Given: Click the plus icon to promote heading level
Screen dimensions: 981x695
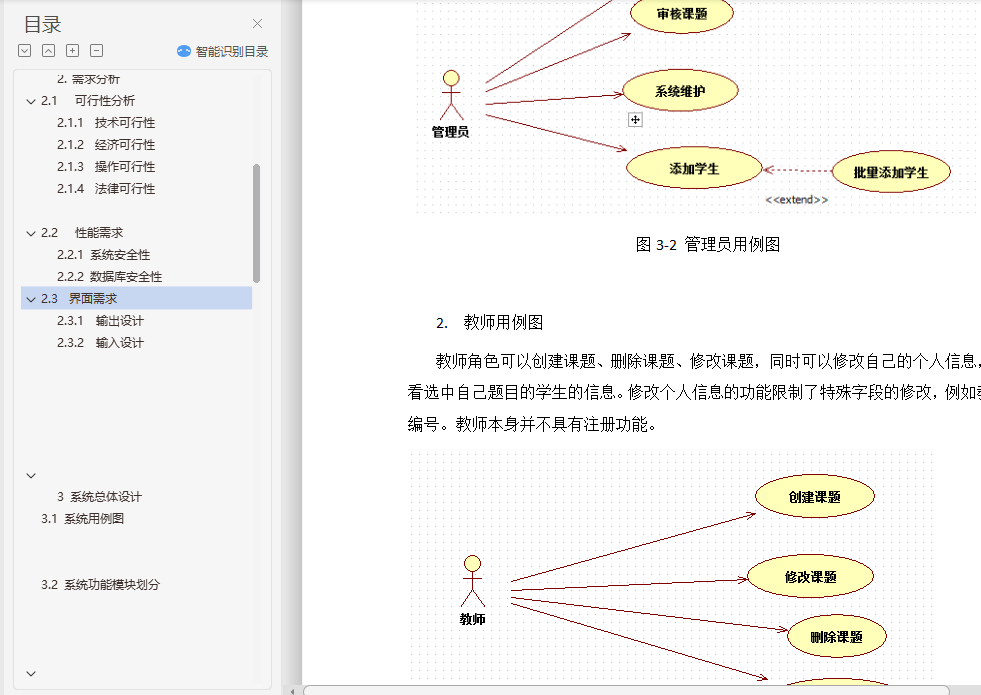Looking at the screenshot, I should 73,51.
